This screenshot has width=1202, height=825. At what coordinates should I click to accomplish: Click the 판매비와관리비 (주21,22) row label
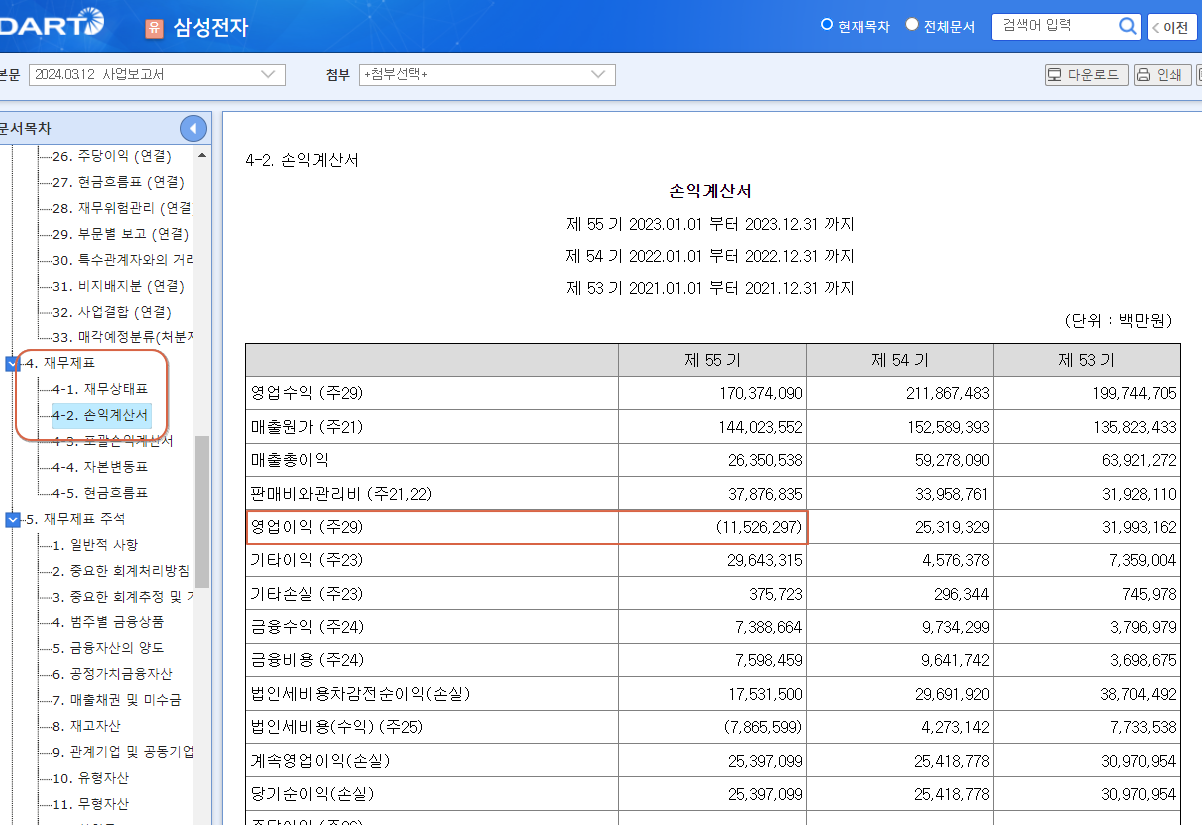pyautogui.click(x=342, y=494)
